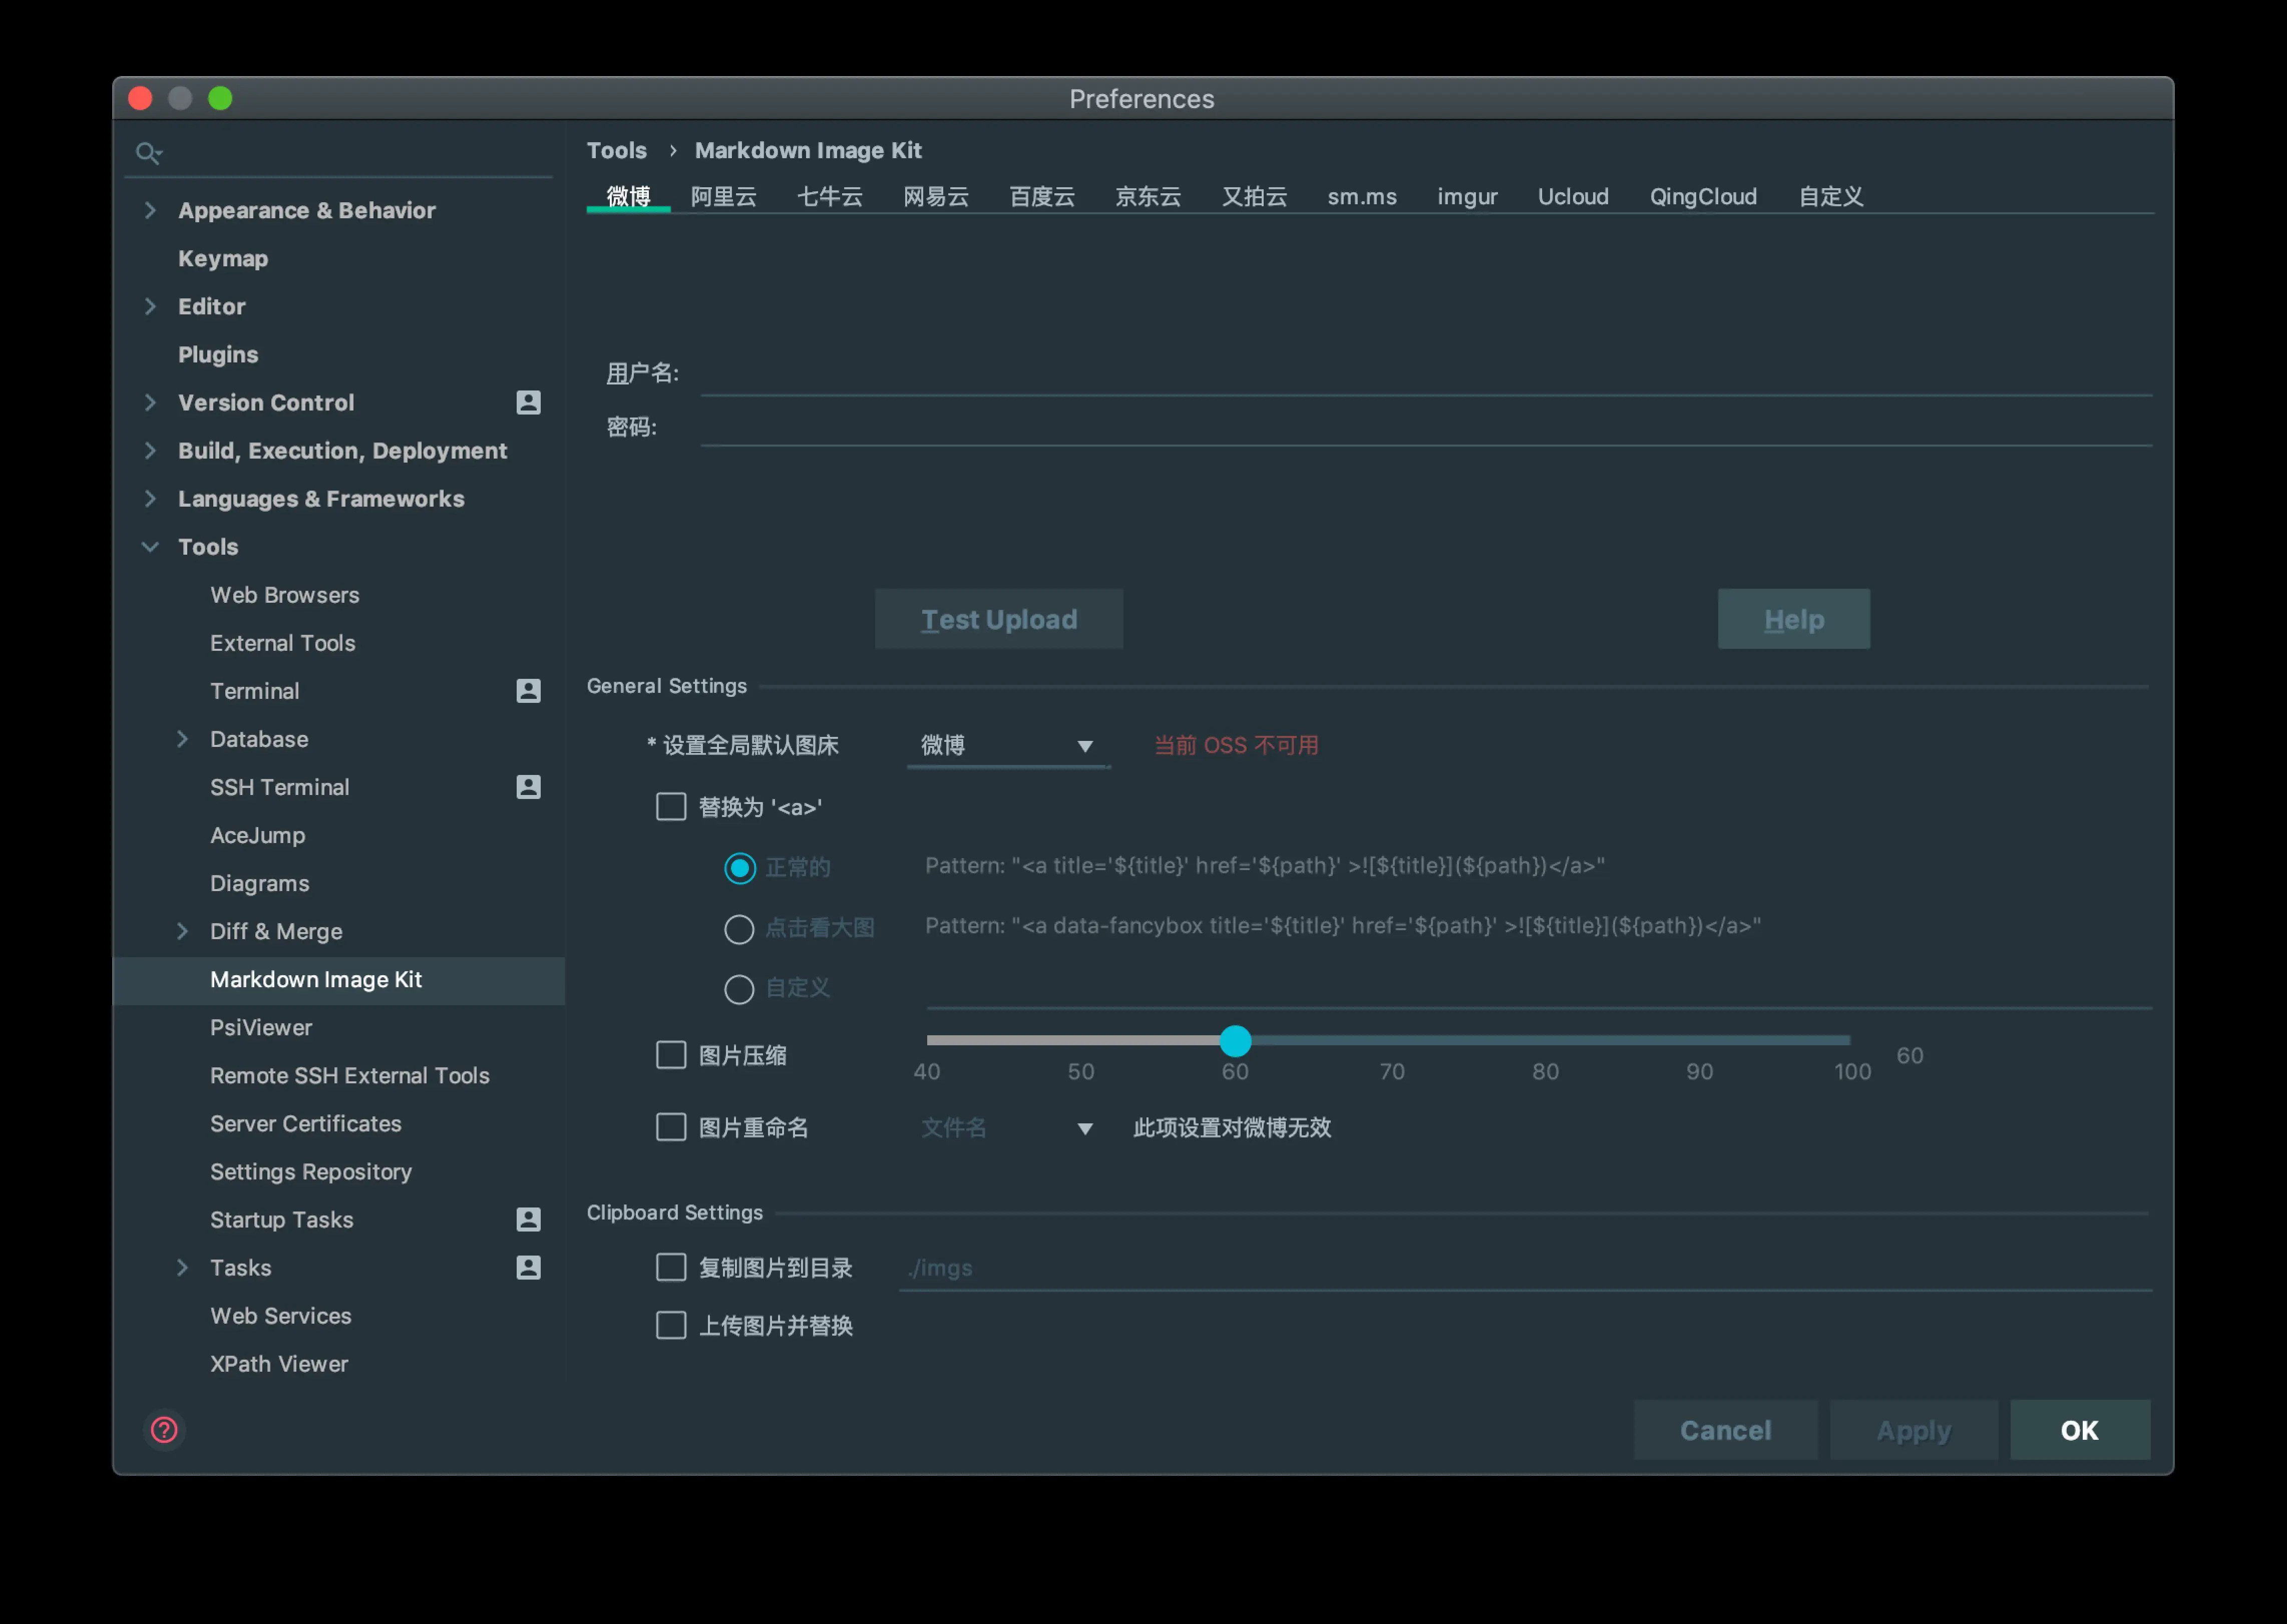2287x1624 pixels.
Task: Click the question mark help icon
Action: tap(164, 1430)
